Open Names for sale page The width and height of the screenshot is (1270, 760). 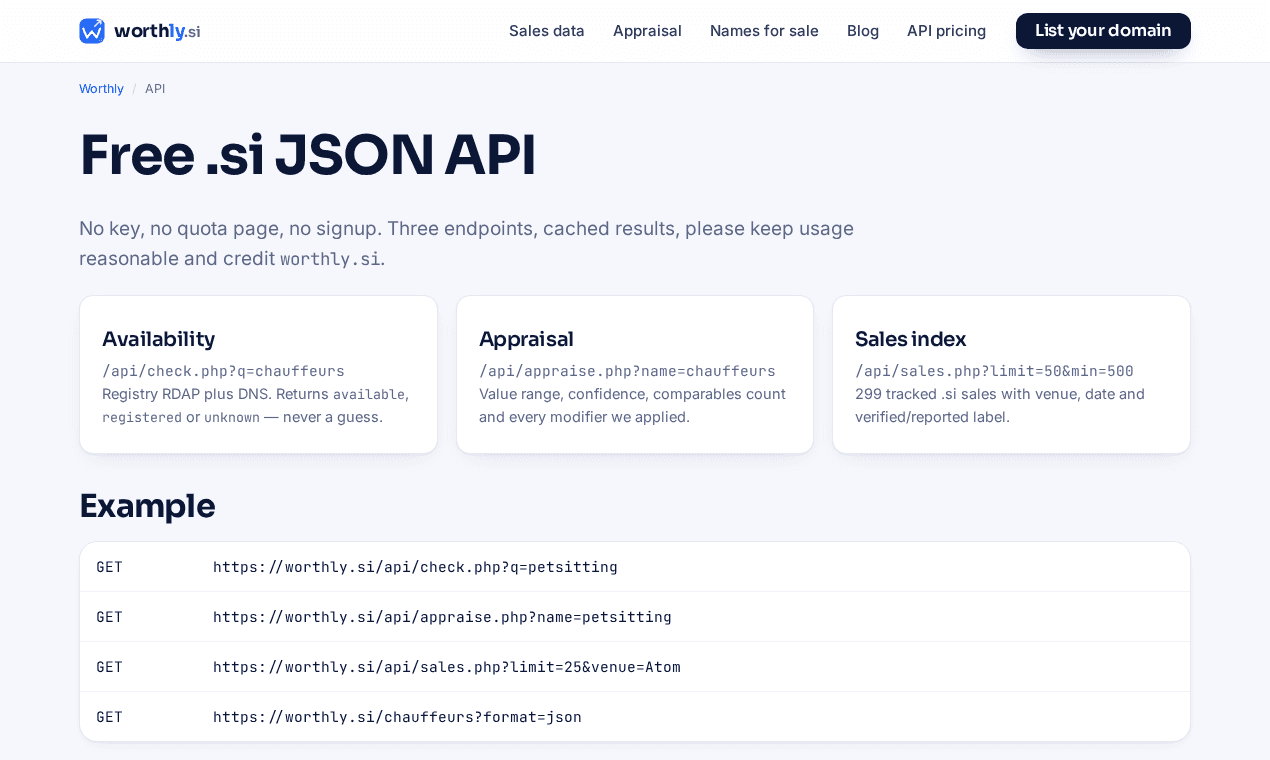(764, 31)
